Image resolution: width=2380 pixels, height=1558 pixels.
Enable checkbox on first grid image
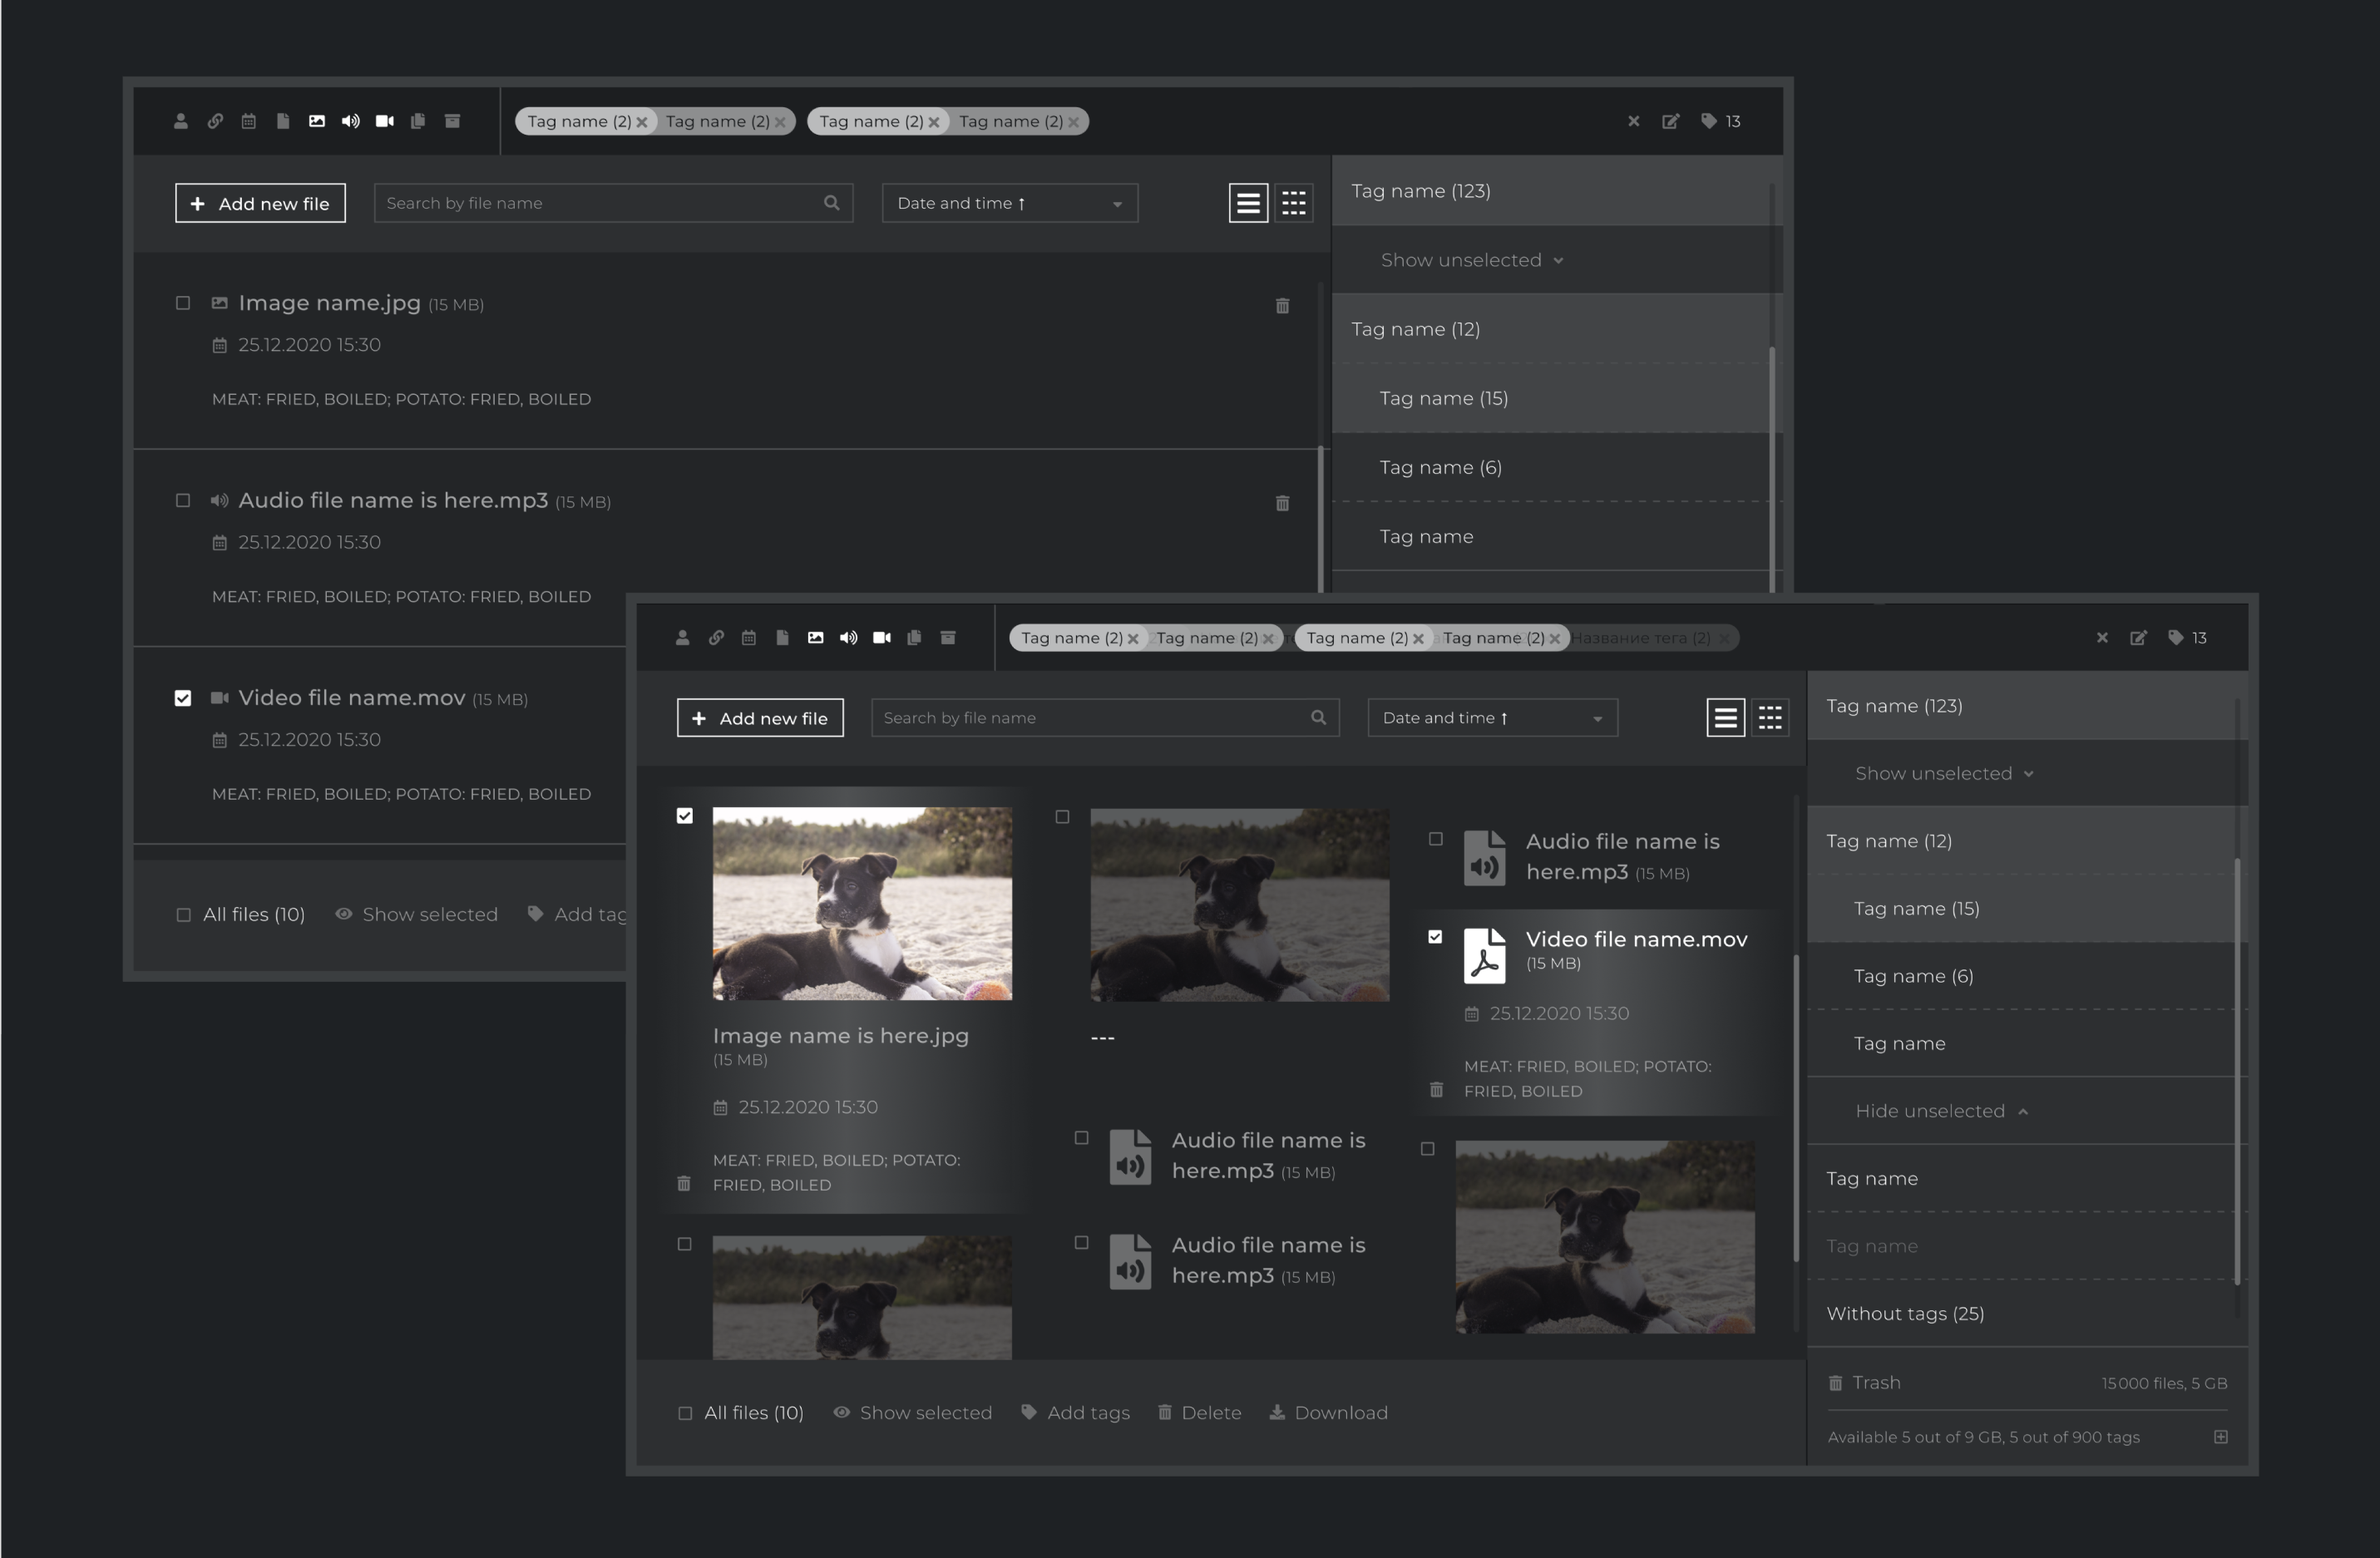685,814
